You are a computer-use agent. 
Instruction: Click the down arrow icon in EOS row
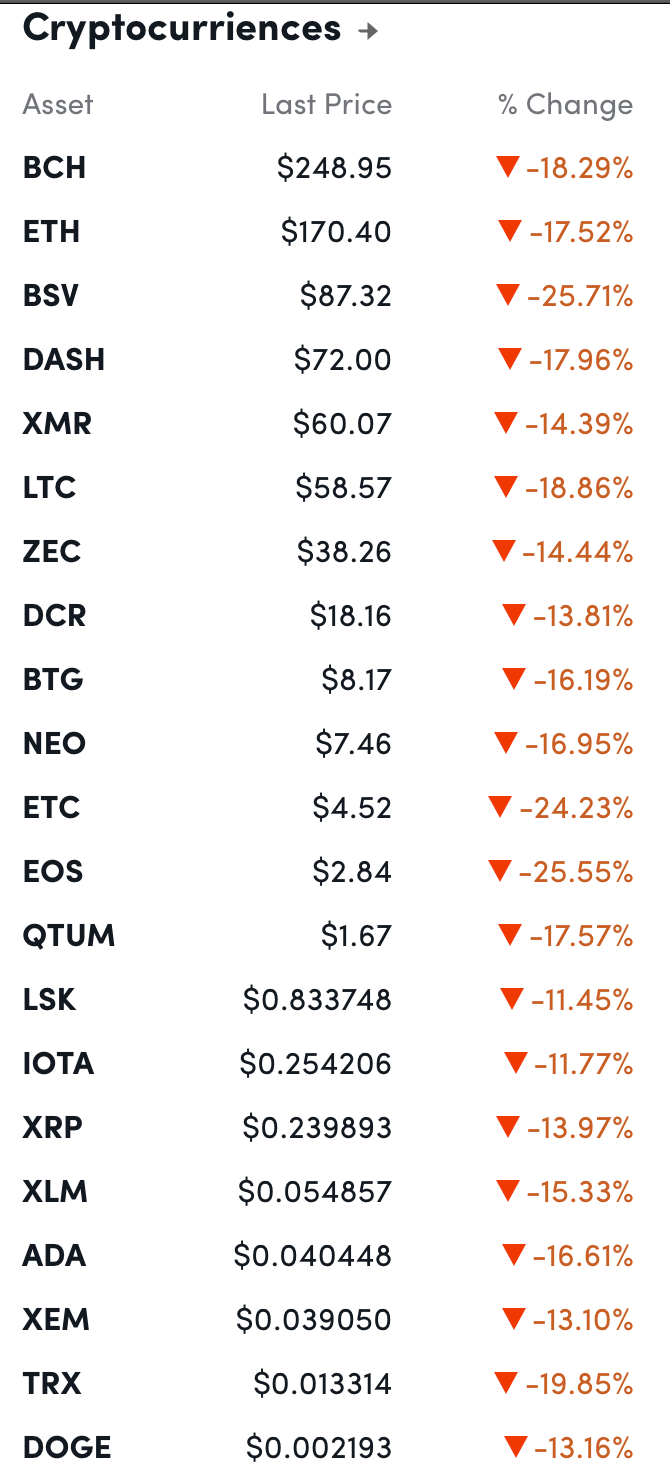coord(499,871)
